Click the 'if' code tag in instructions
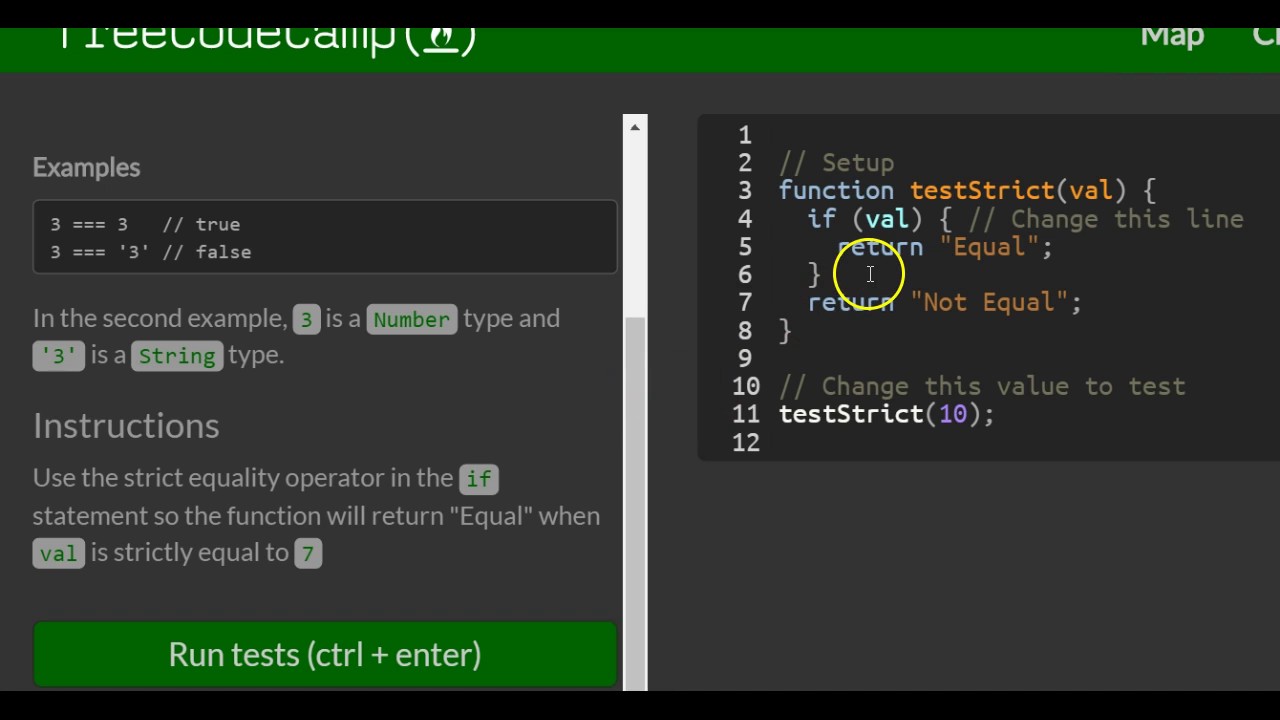The width and height of the screenshot is (1280, 720). [x=478, y=479]
